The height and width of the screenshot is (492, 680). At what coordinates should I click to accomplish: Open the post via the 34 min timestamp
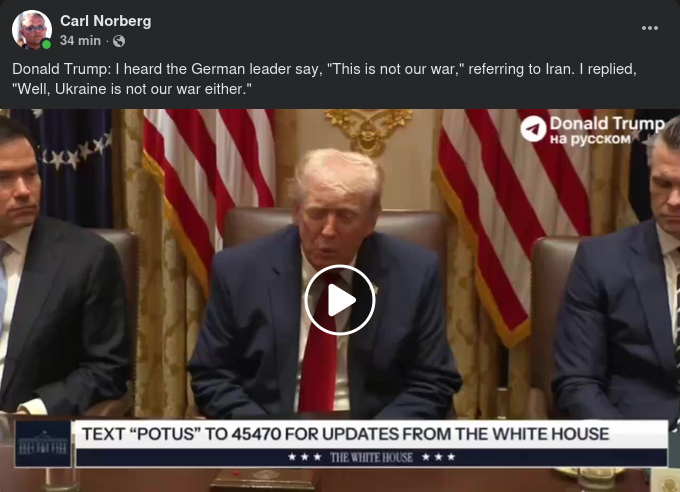point(80,41)
